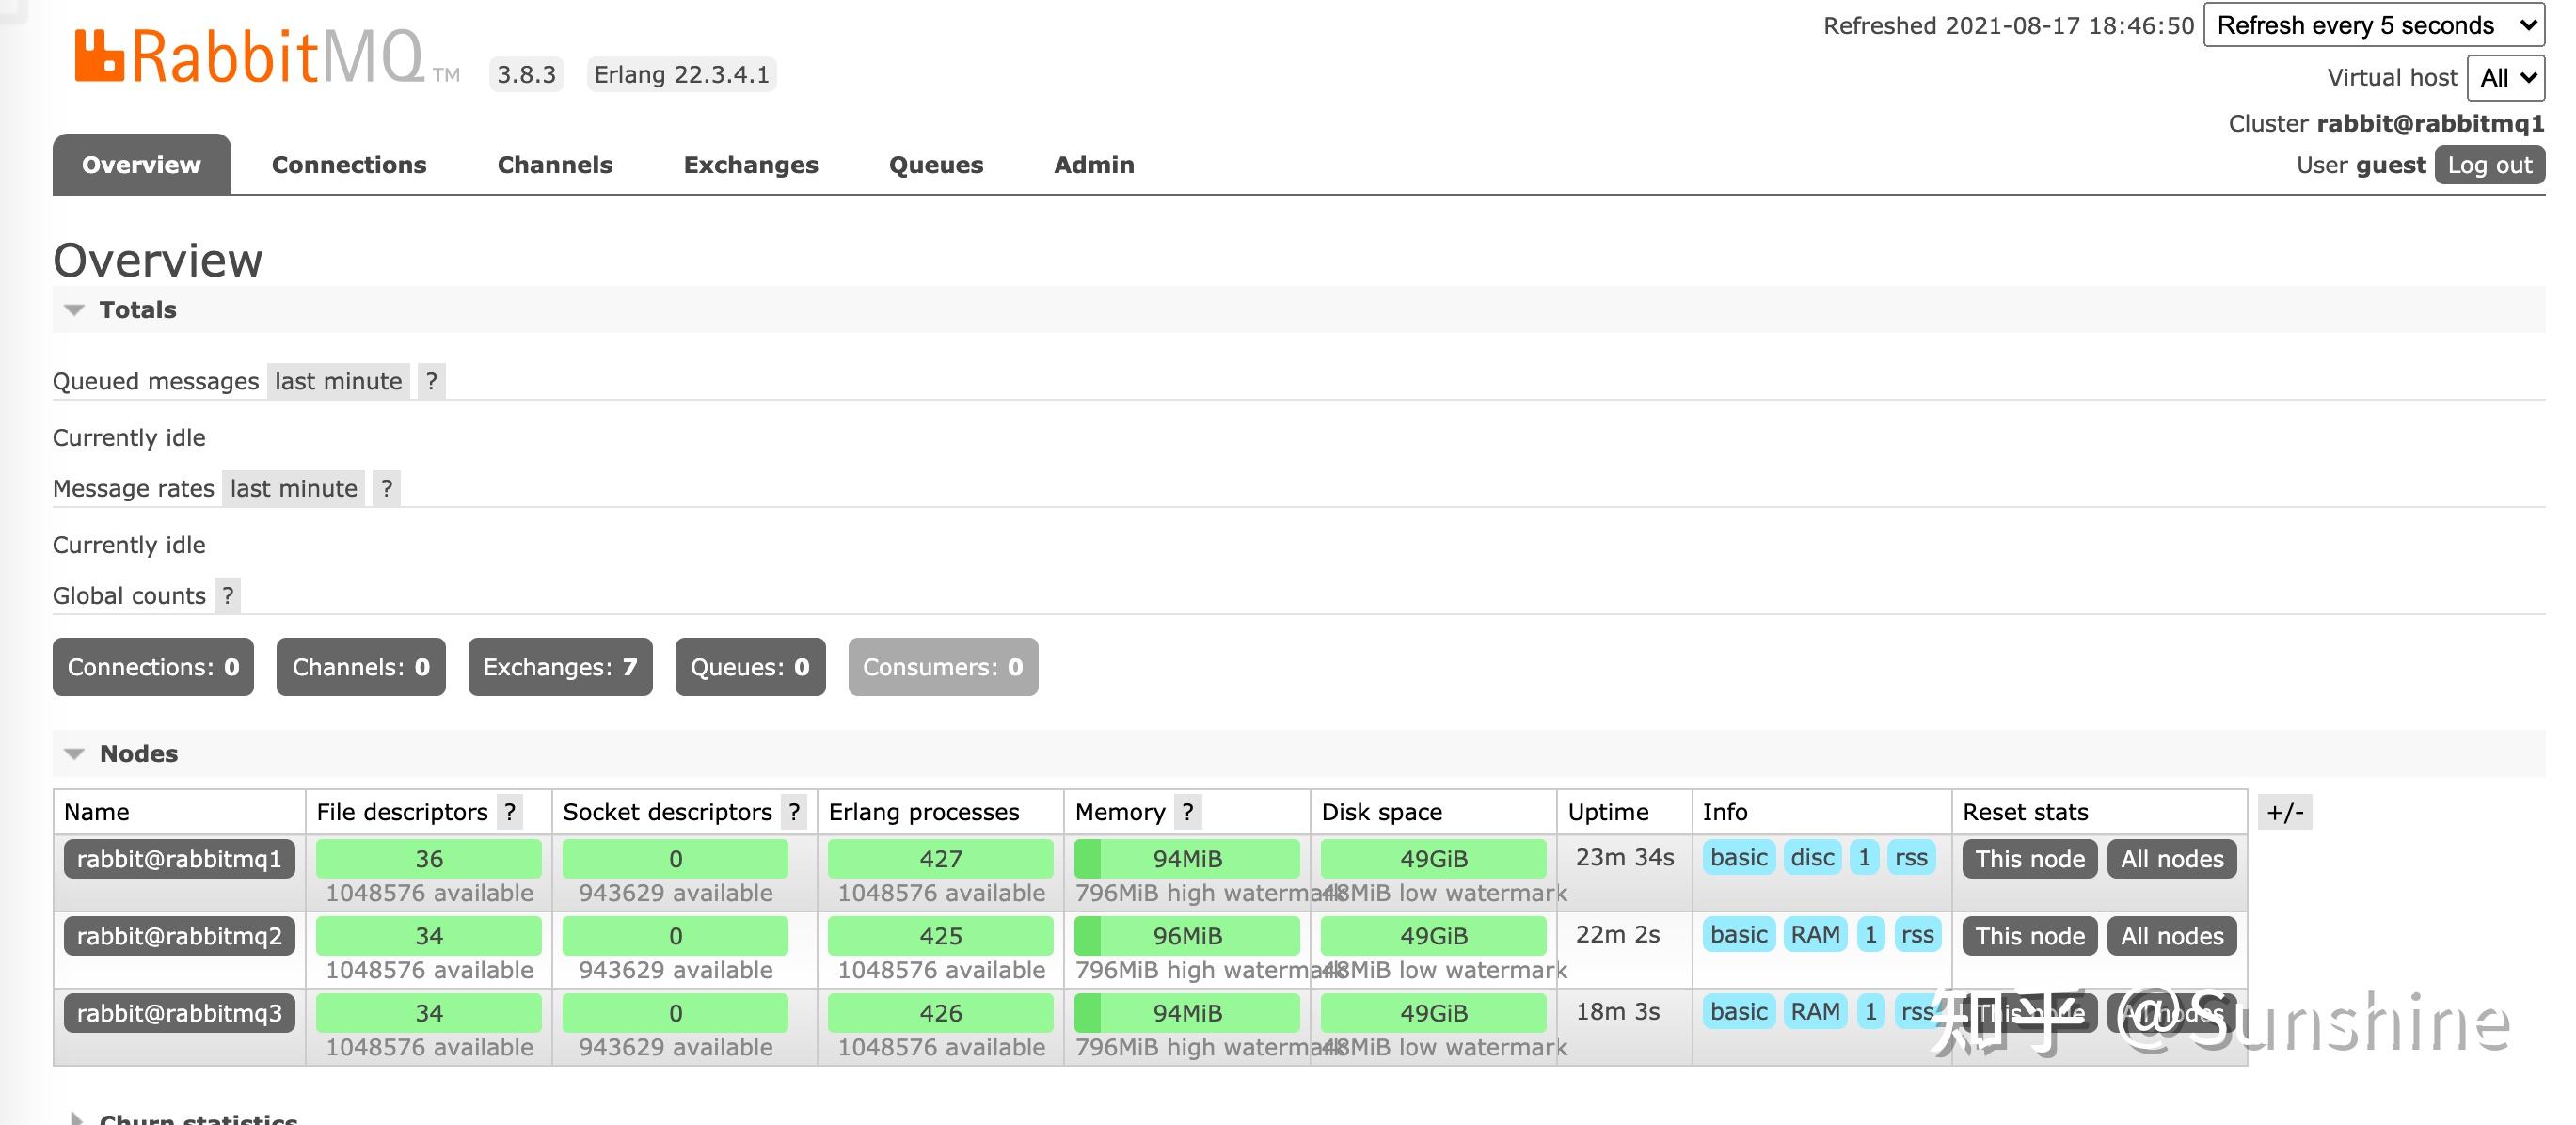Open the Memory help question mark icon

click(x=1187, y=812)
